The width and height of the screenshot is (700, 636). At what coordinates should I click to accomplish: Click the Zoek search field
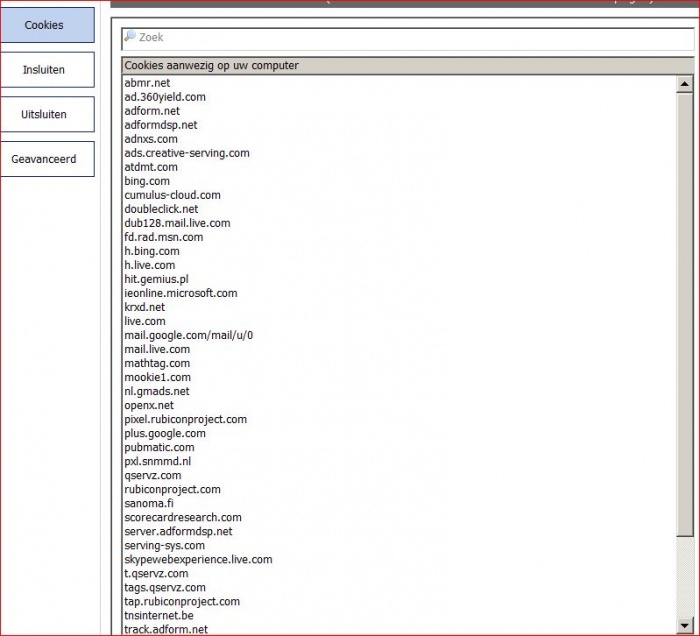point(408,38)
